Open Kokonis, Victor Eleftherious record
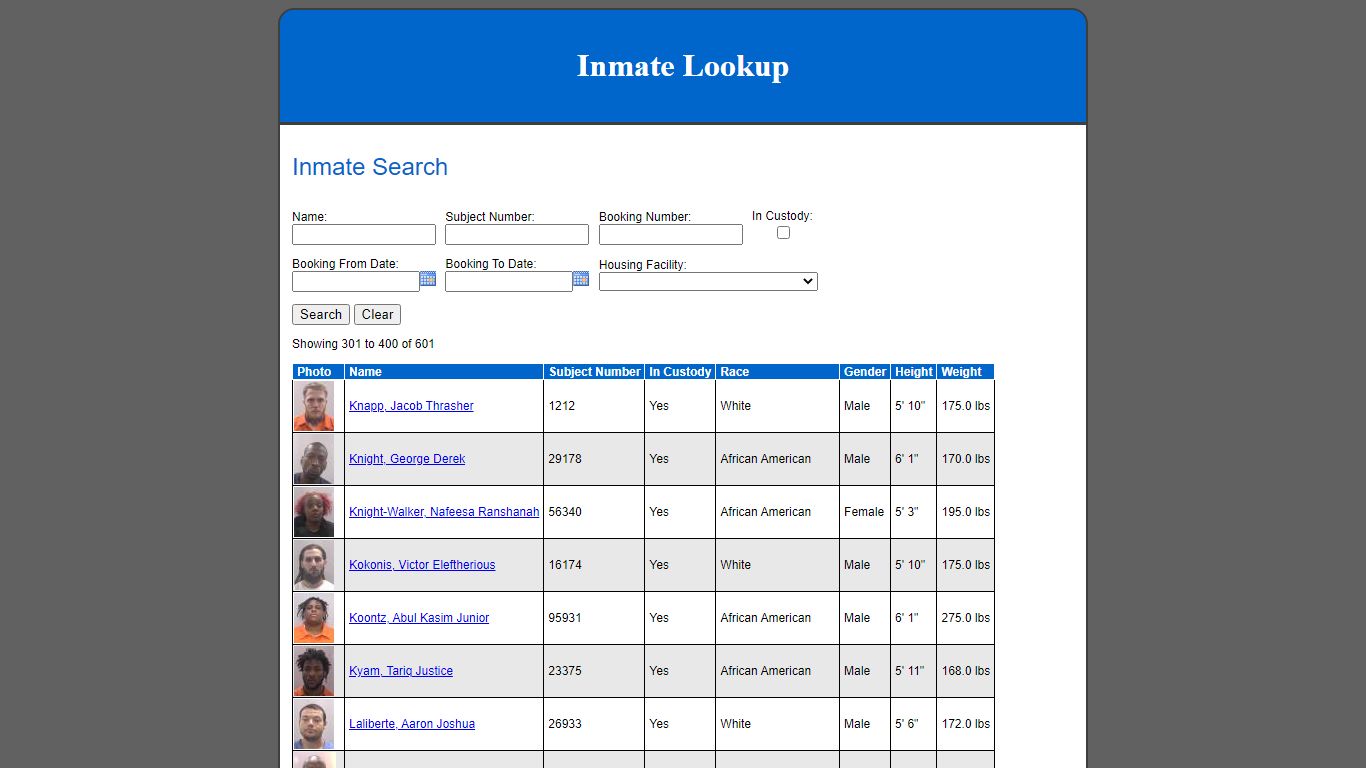1366x768 pixels. coord(421,564)
